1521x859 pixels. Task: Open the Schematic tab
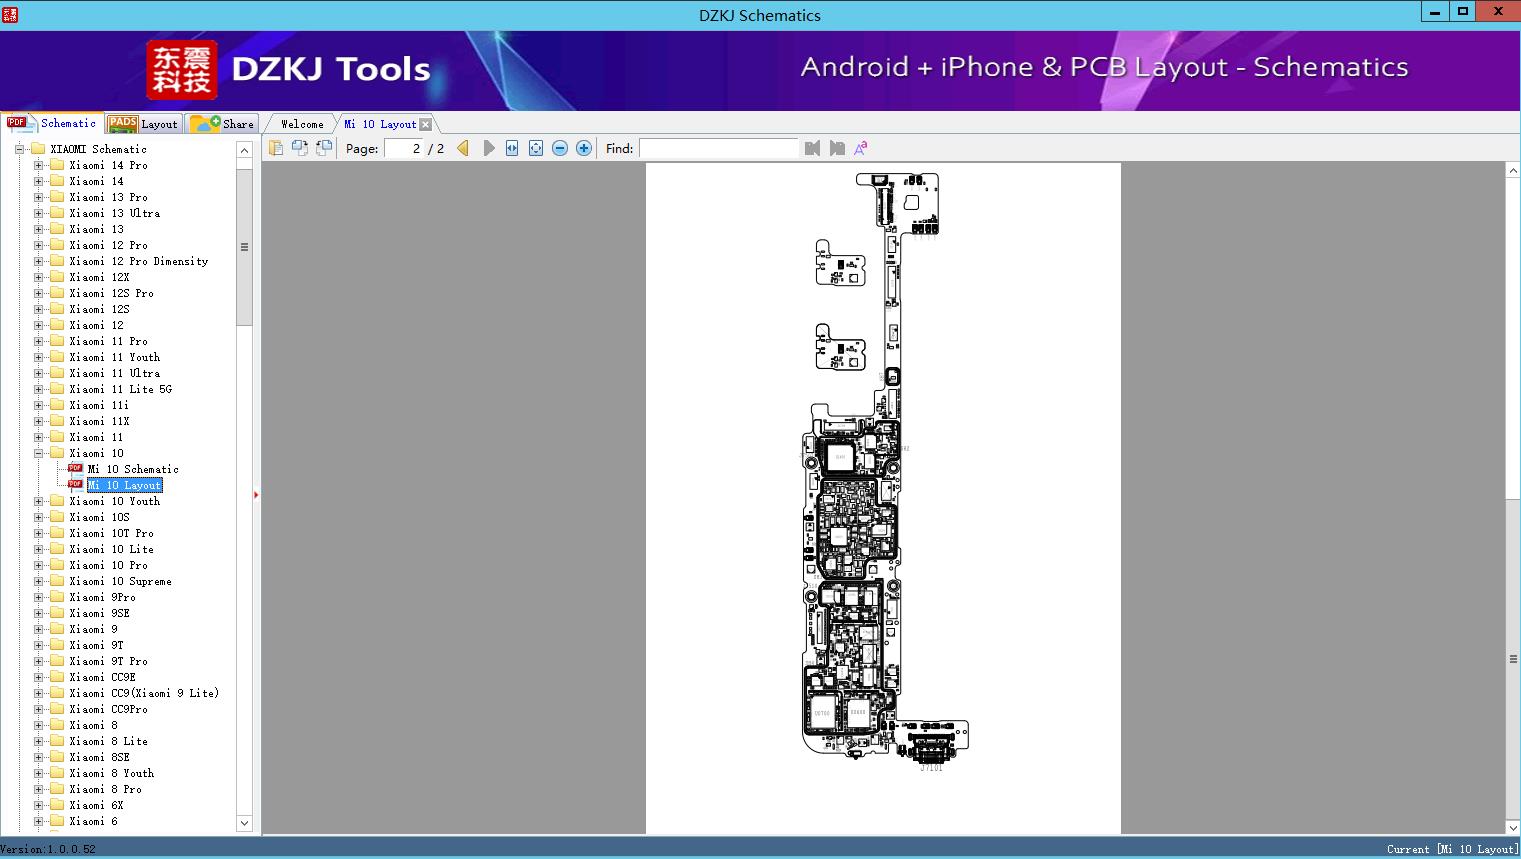point(52,123)
